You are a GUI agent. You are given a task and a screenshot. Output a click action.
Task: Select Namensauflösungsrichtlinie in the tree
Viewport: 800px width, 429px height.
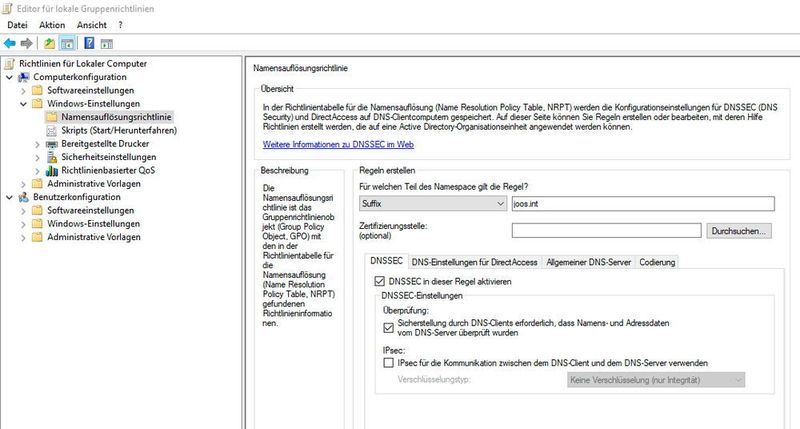pyautogui.click(x=116, y=117)
